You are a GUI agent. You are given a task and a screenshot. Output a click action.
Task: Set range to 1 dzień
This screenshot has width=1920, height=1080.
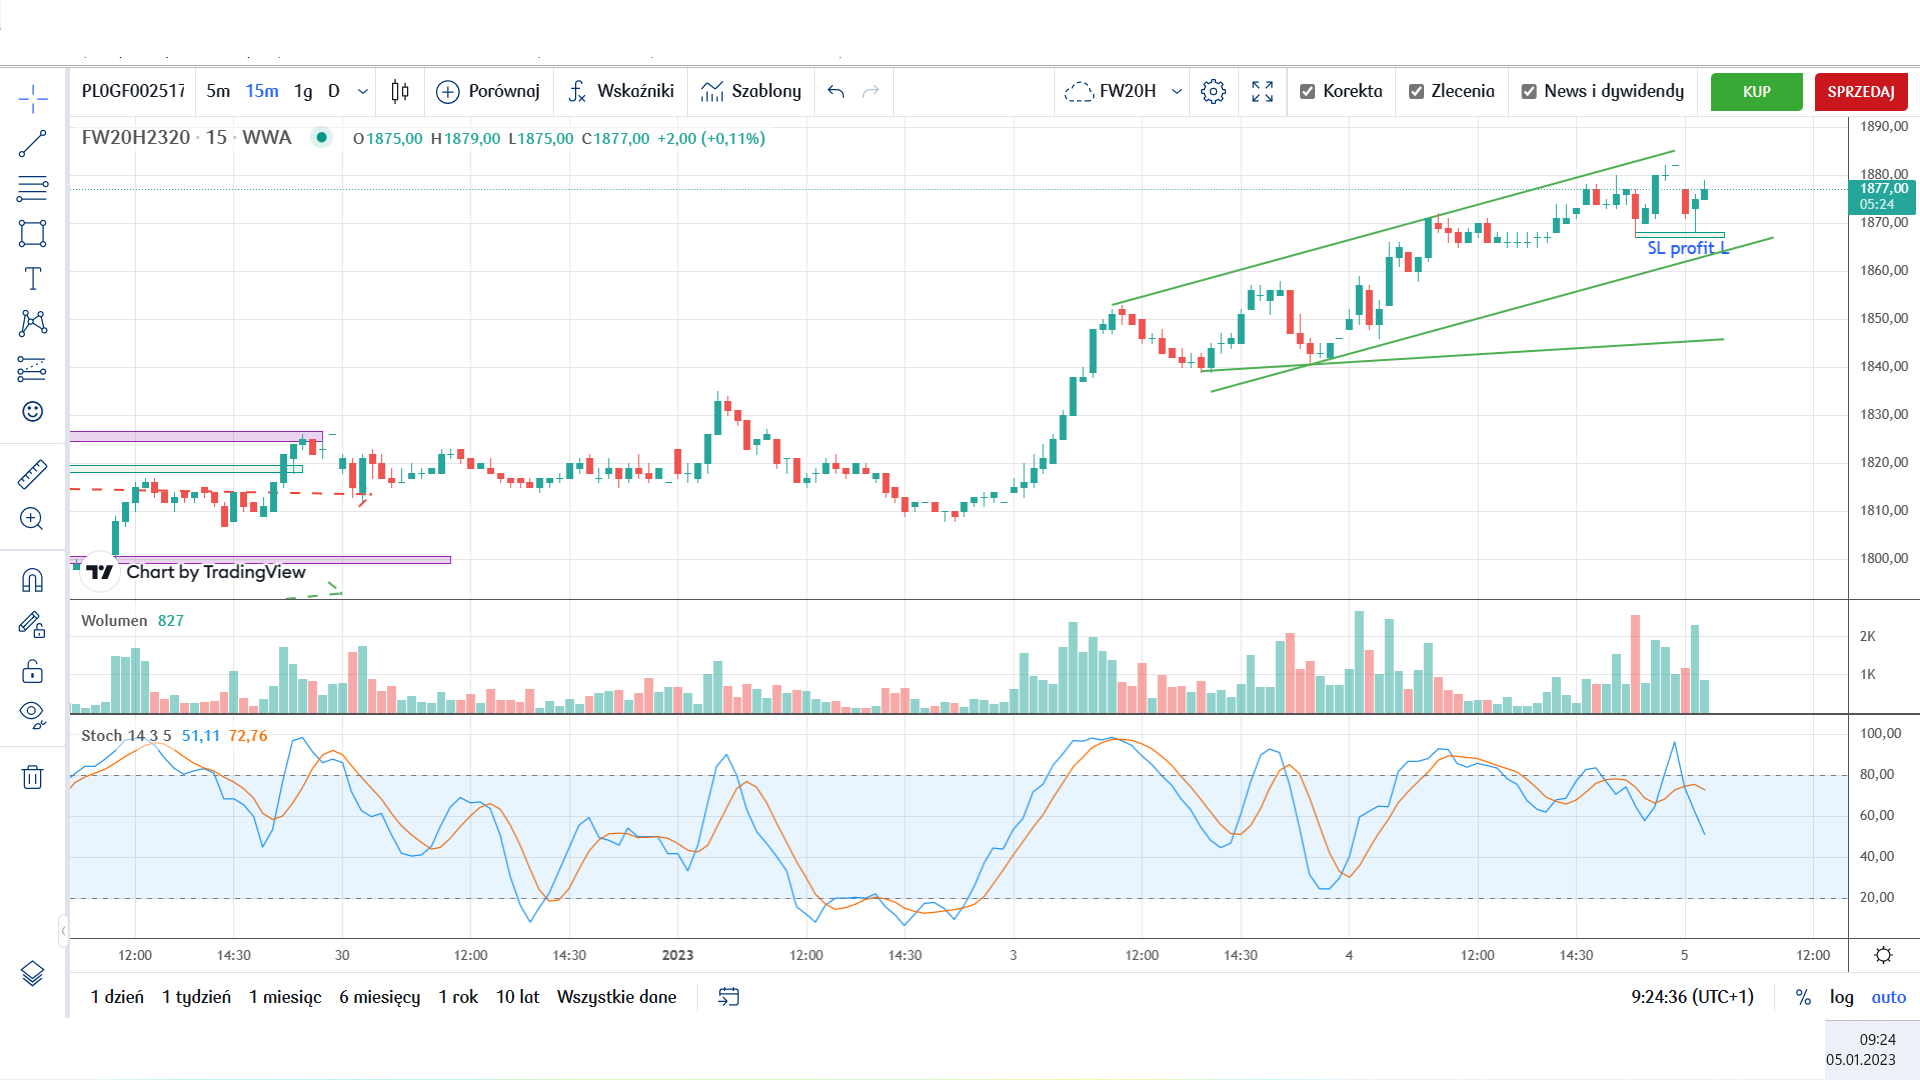[117, 997]
